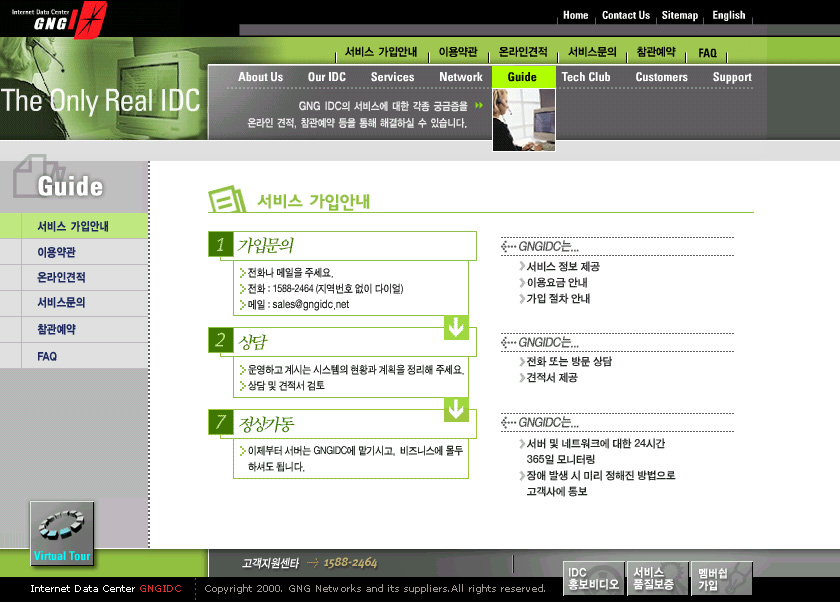Click the email line sales@gngidc.net
The height and width of the screenshot is (602, 840).
298,305
